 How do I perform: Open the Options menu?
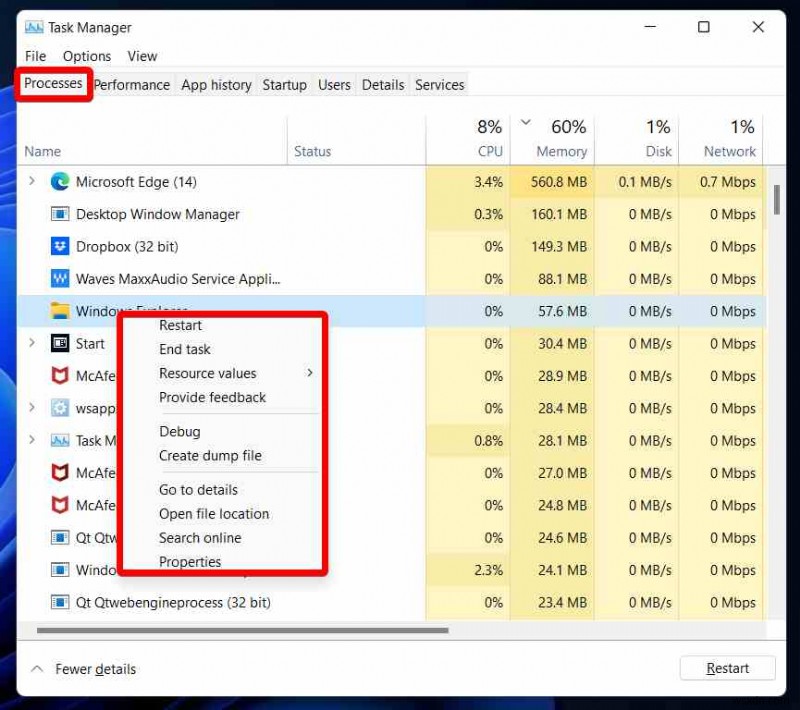[x=86, y=56]
